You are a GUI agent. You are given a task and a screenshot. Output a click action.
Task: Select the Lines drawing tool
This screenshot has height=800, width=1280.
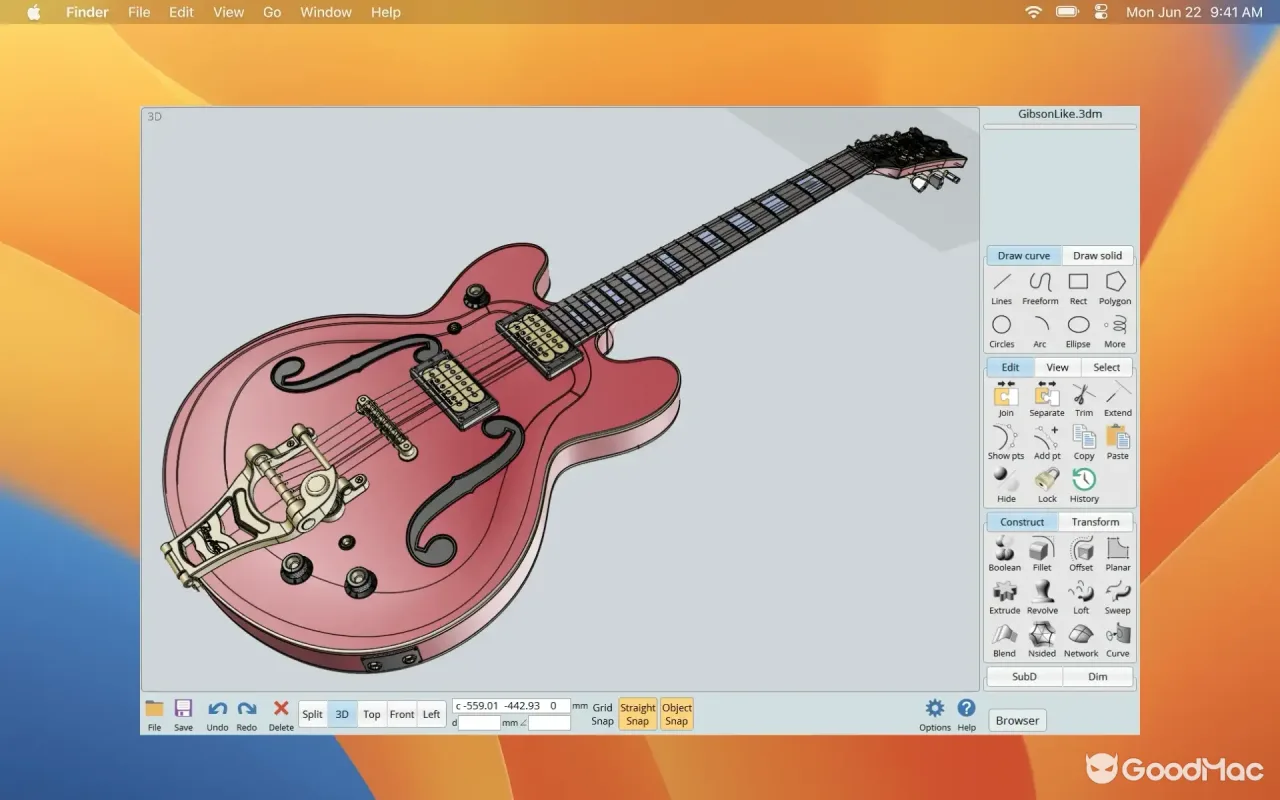coord(1001,288)
